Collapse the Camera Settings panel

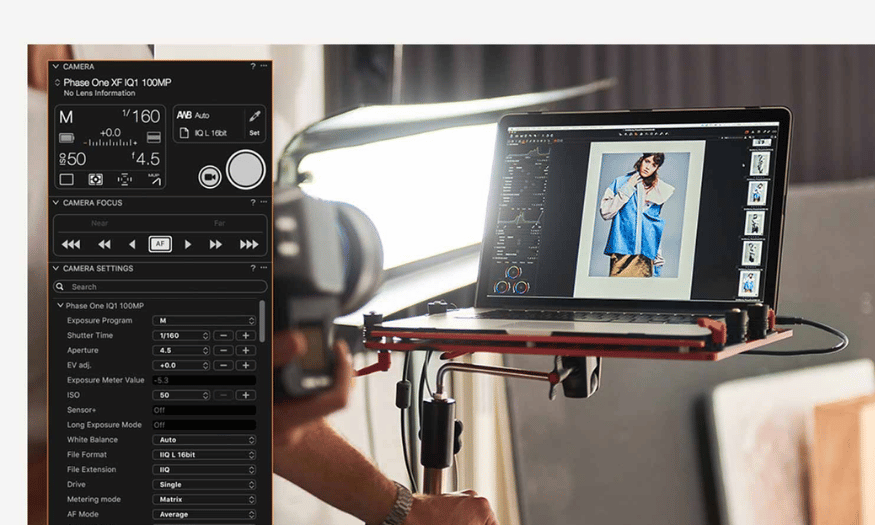pyautogui.click(x=56, y=268)
